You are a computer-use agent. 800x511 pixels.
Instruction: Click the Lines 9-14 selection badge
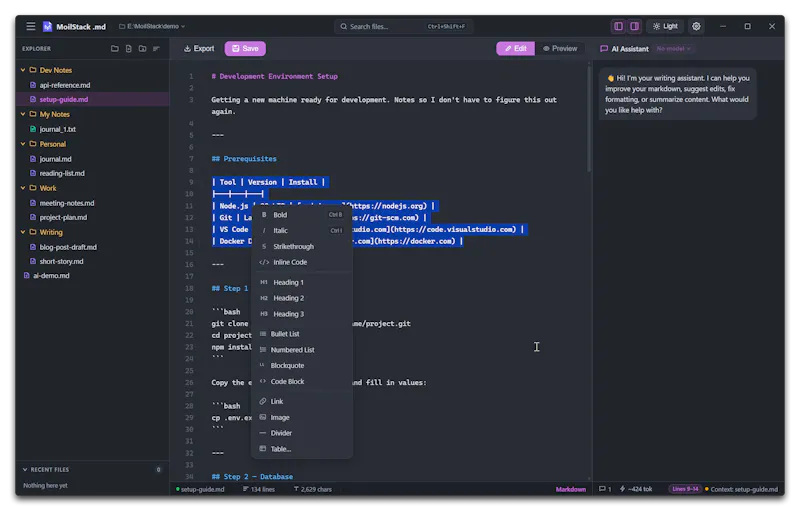click(685, 489)
